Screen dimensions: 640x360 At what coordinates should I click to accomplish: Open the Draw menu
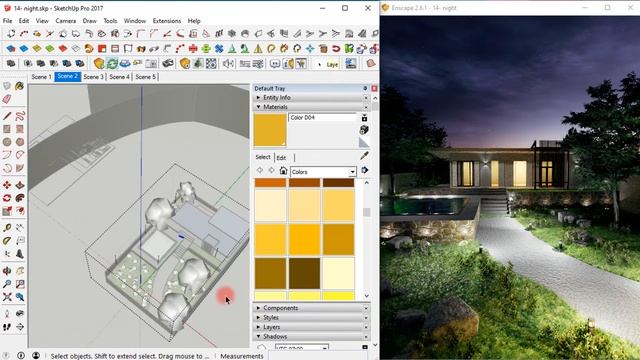pos(89,20)
